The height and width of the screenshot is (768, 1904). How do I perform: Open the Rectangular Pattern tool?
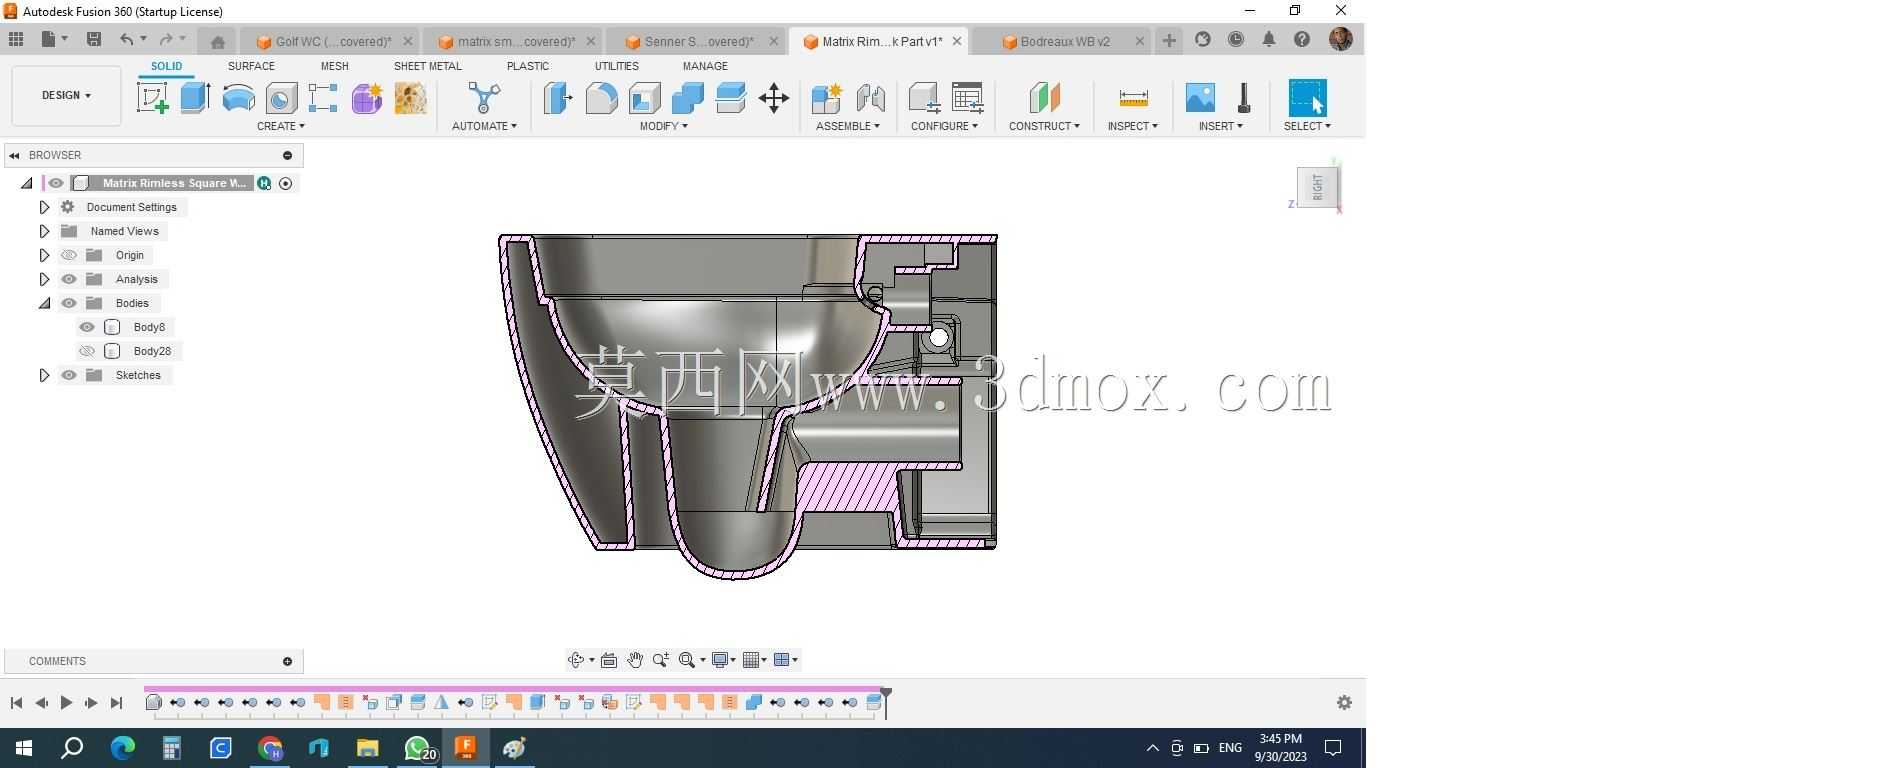click(x=323, y=98)
